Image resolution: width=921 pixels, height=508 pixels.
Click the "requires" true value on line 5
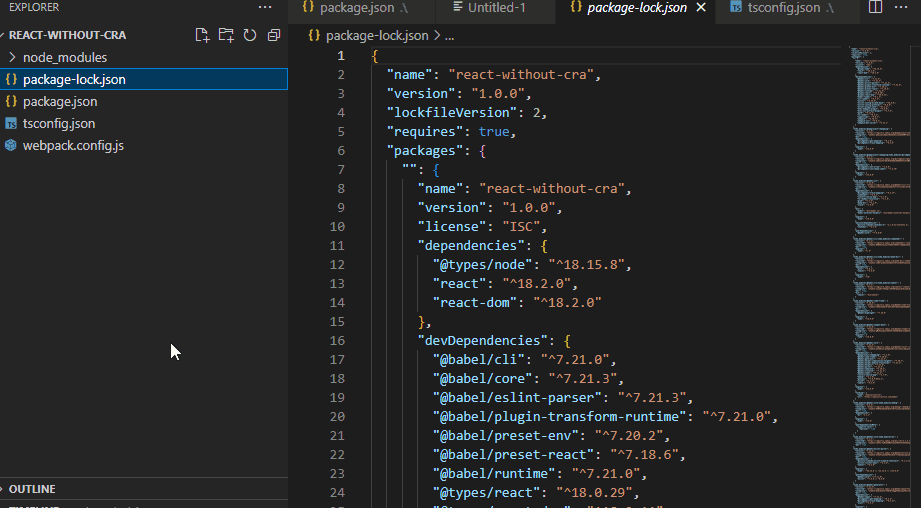point(494,132)
